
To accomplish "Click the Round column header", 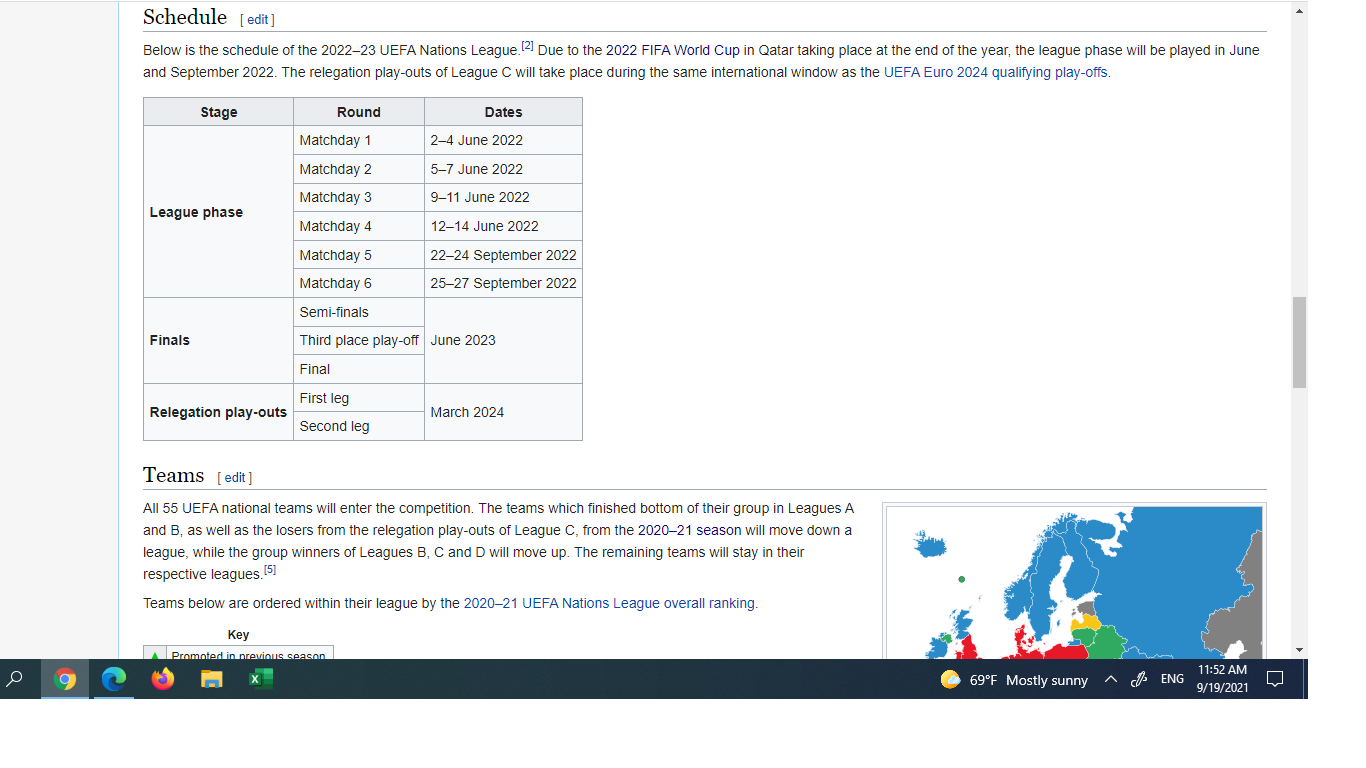I will (359, 112).
